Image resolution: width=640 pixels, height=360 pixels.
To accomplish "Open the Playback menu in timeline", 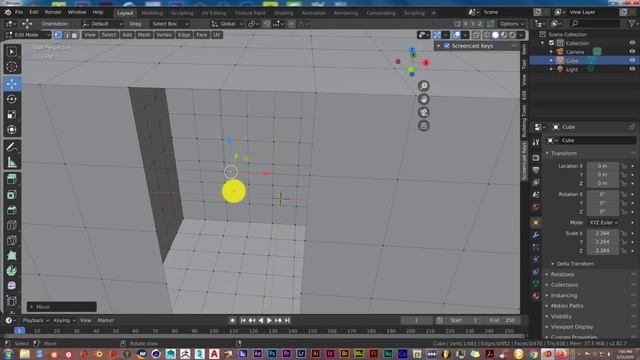I will 35,320.
